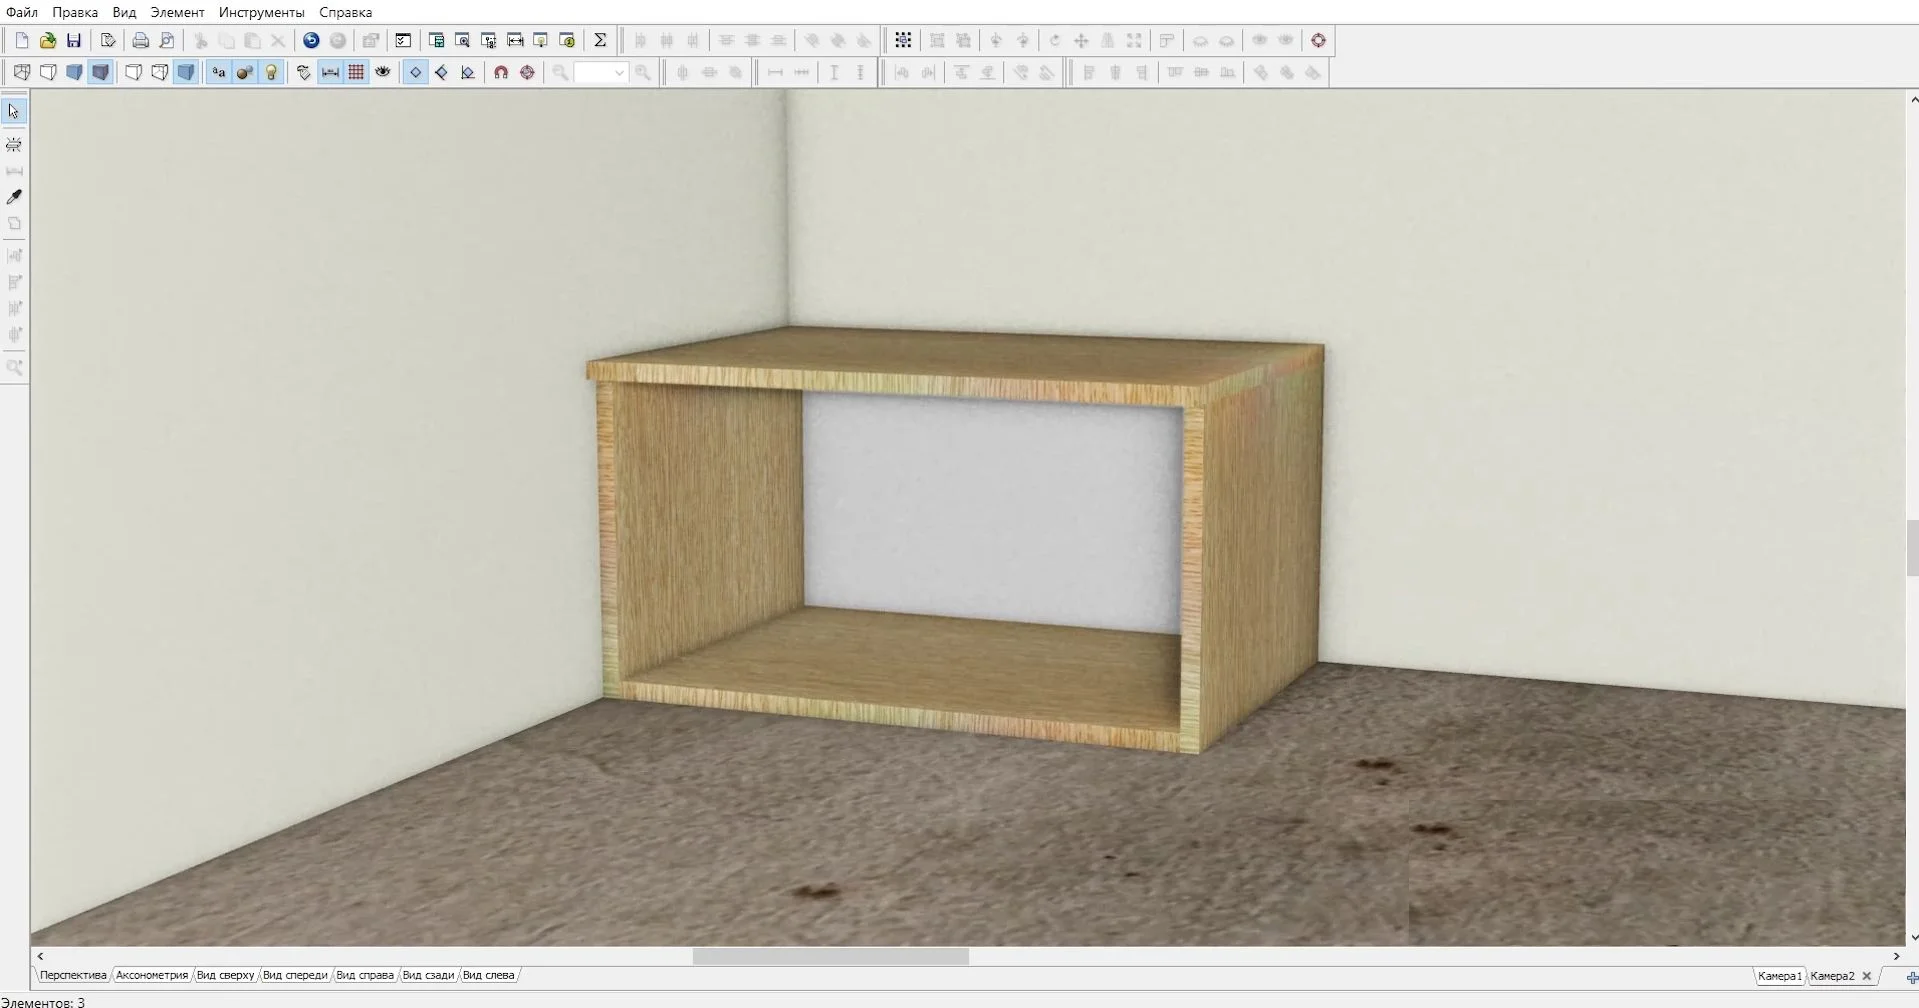Open a project with the folder icon
Viewport: 1919px width, 1008px height.
(x=48, y=41)
